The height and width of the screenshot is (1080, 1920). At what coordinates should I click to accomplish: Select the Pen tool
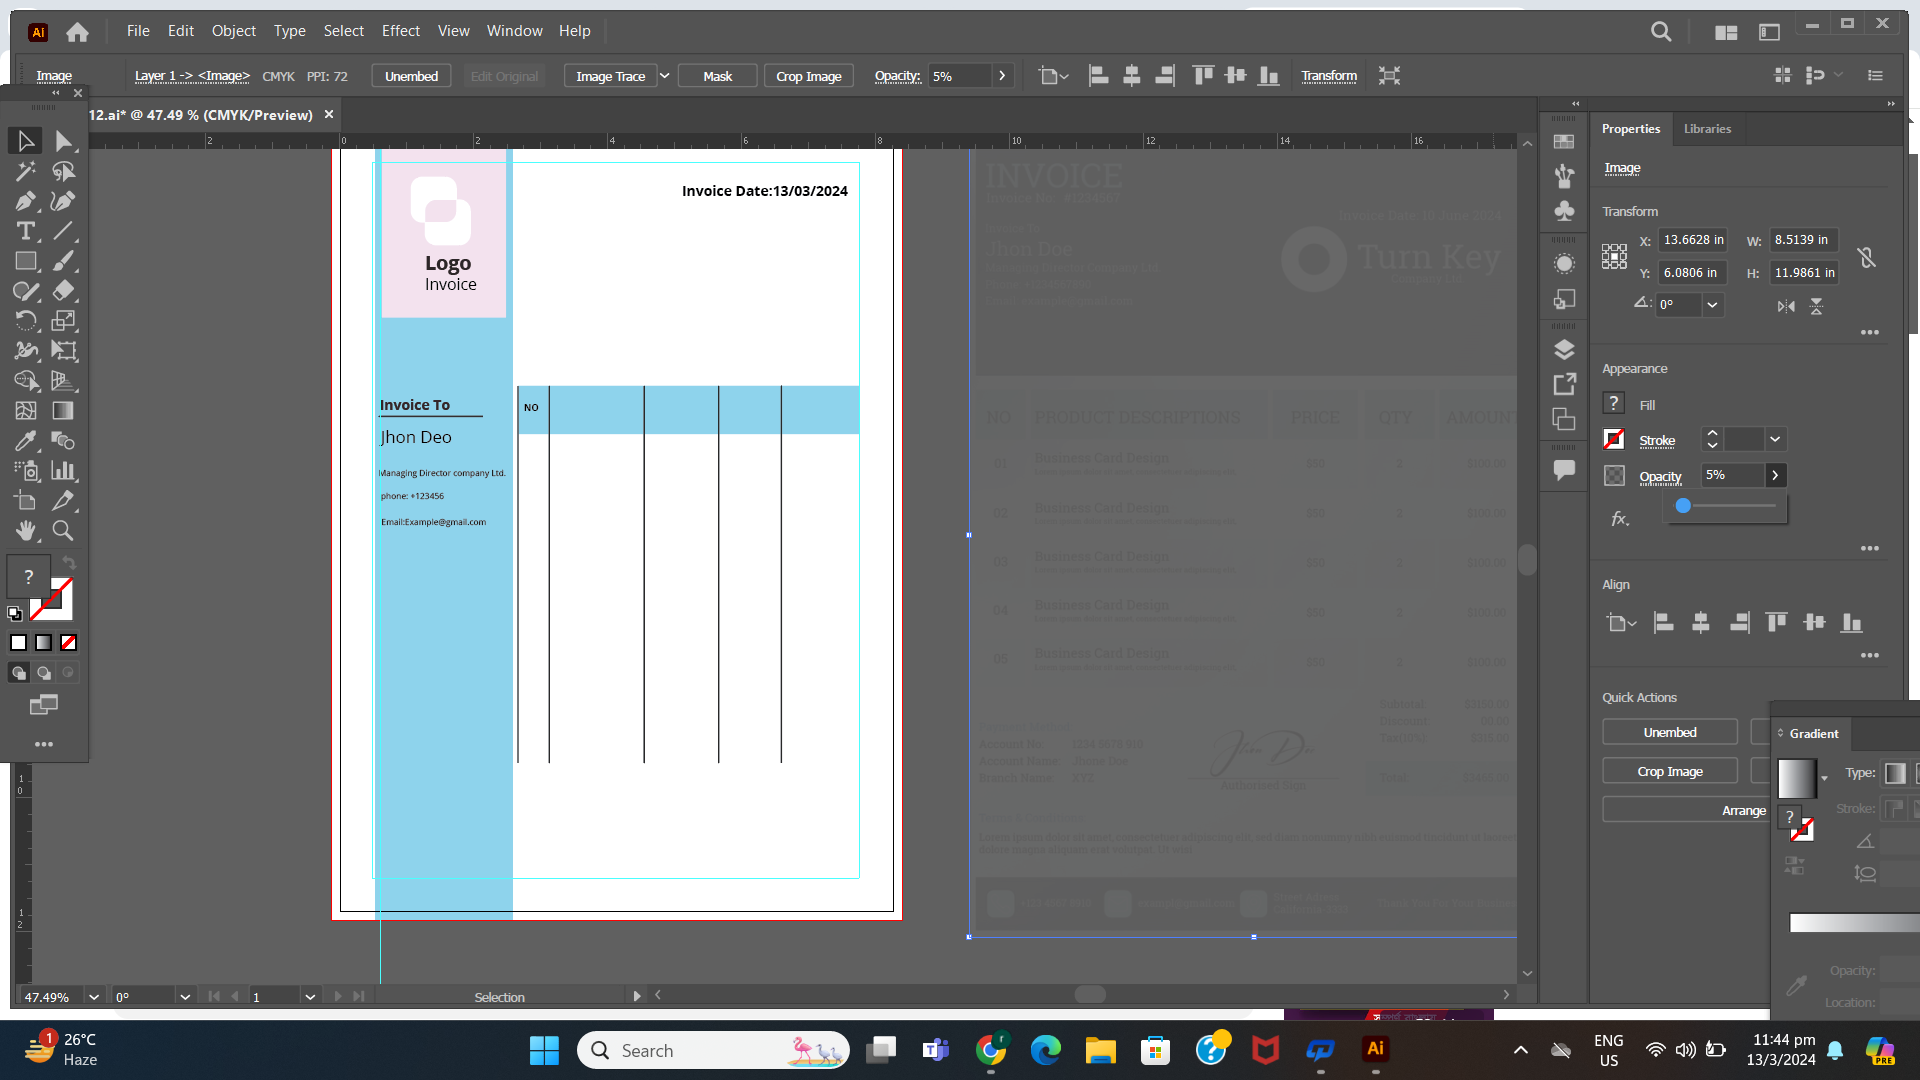pyautogui.click(x=26, y=201)
